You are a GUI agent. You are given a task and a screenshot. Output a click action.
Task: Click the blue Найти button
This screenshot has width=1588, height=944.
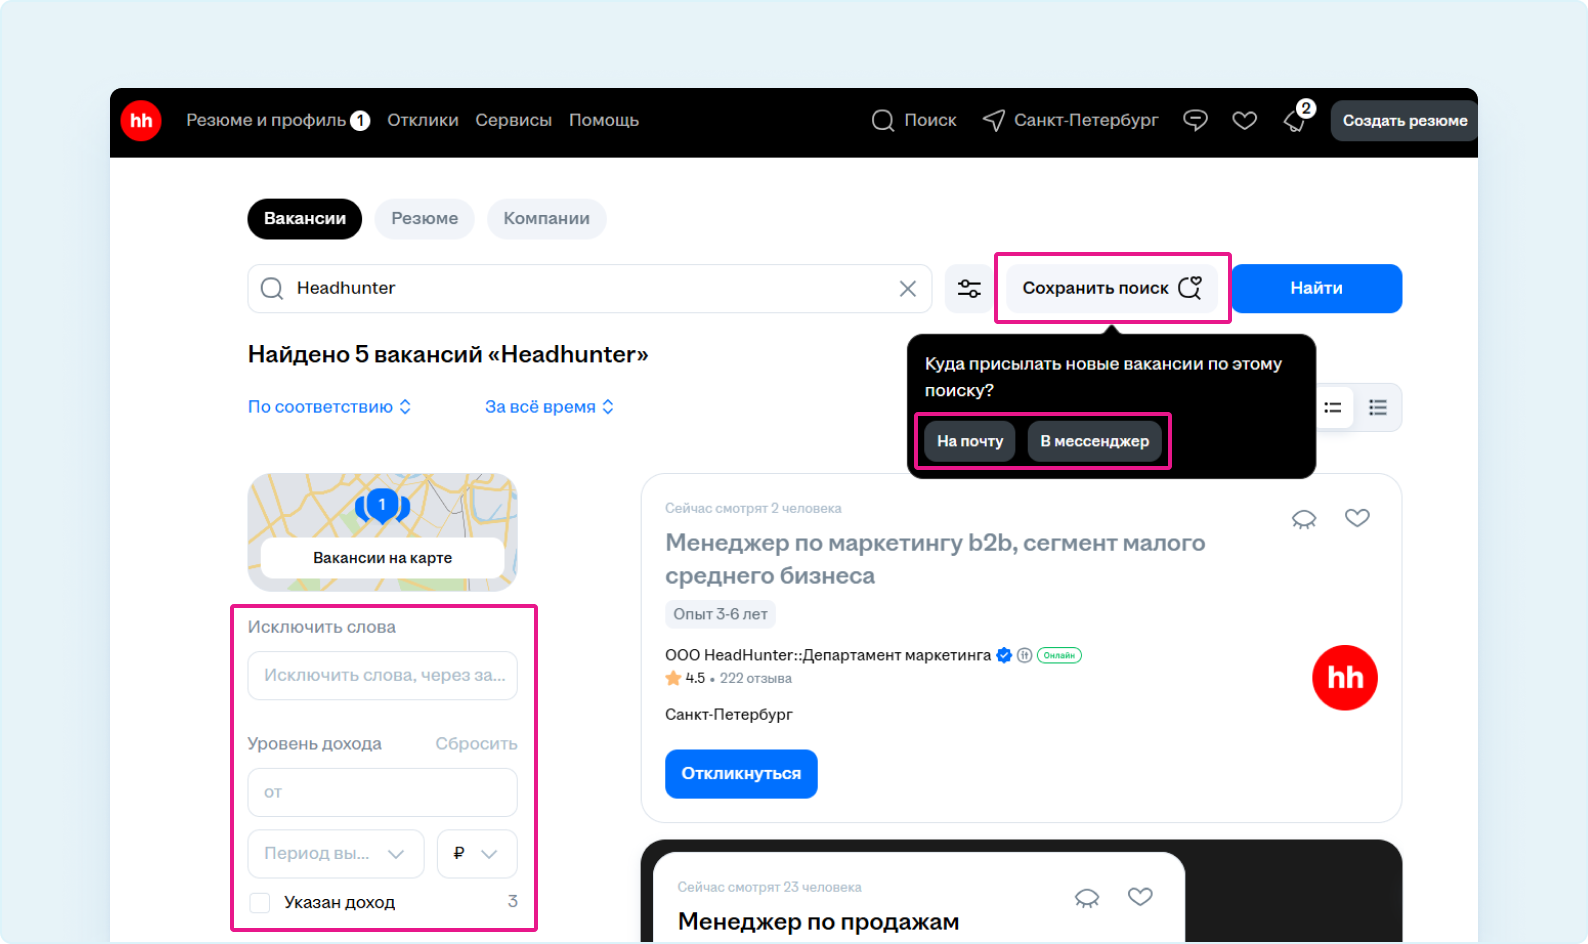point(1316,289)
